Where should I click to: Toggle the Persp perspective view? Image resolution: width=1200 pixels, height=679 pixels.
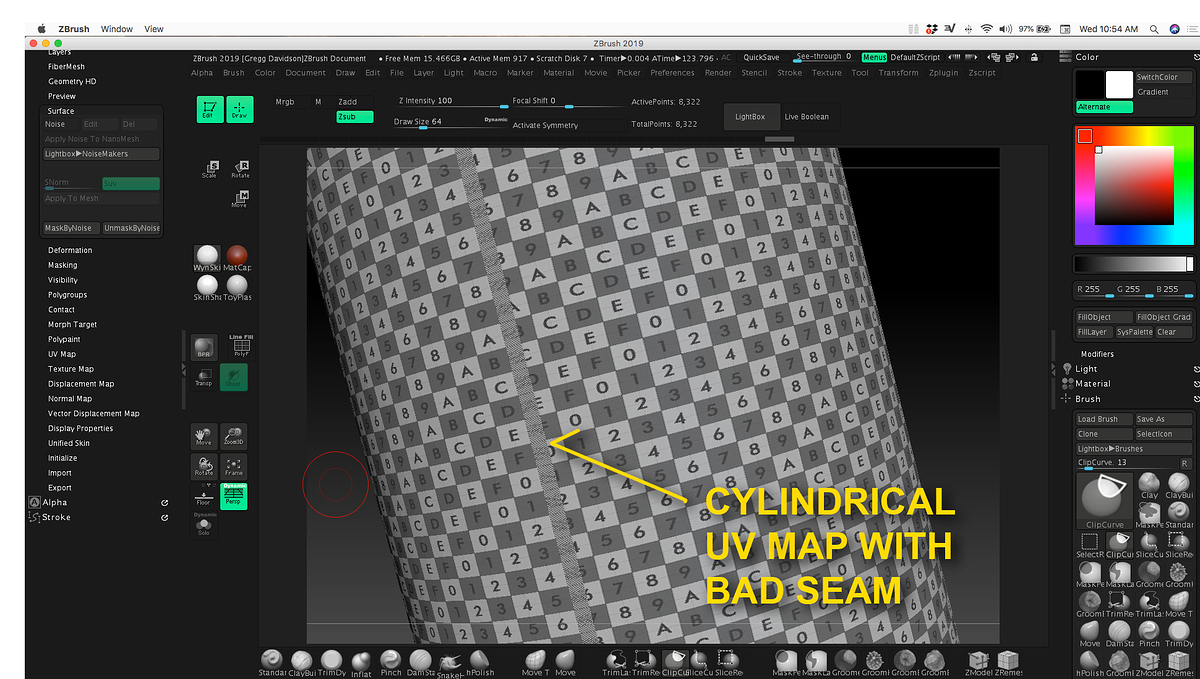coord(234,496)
